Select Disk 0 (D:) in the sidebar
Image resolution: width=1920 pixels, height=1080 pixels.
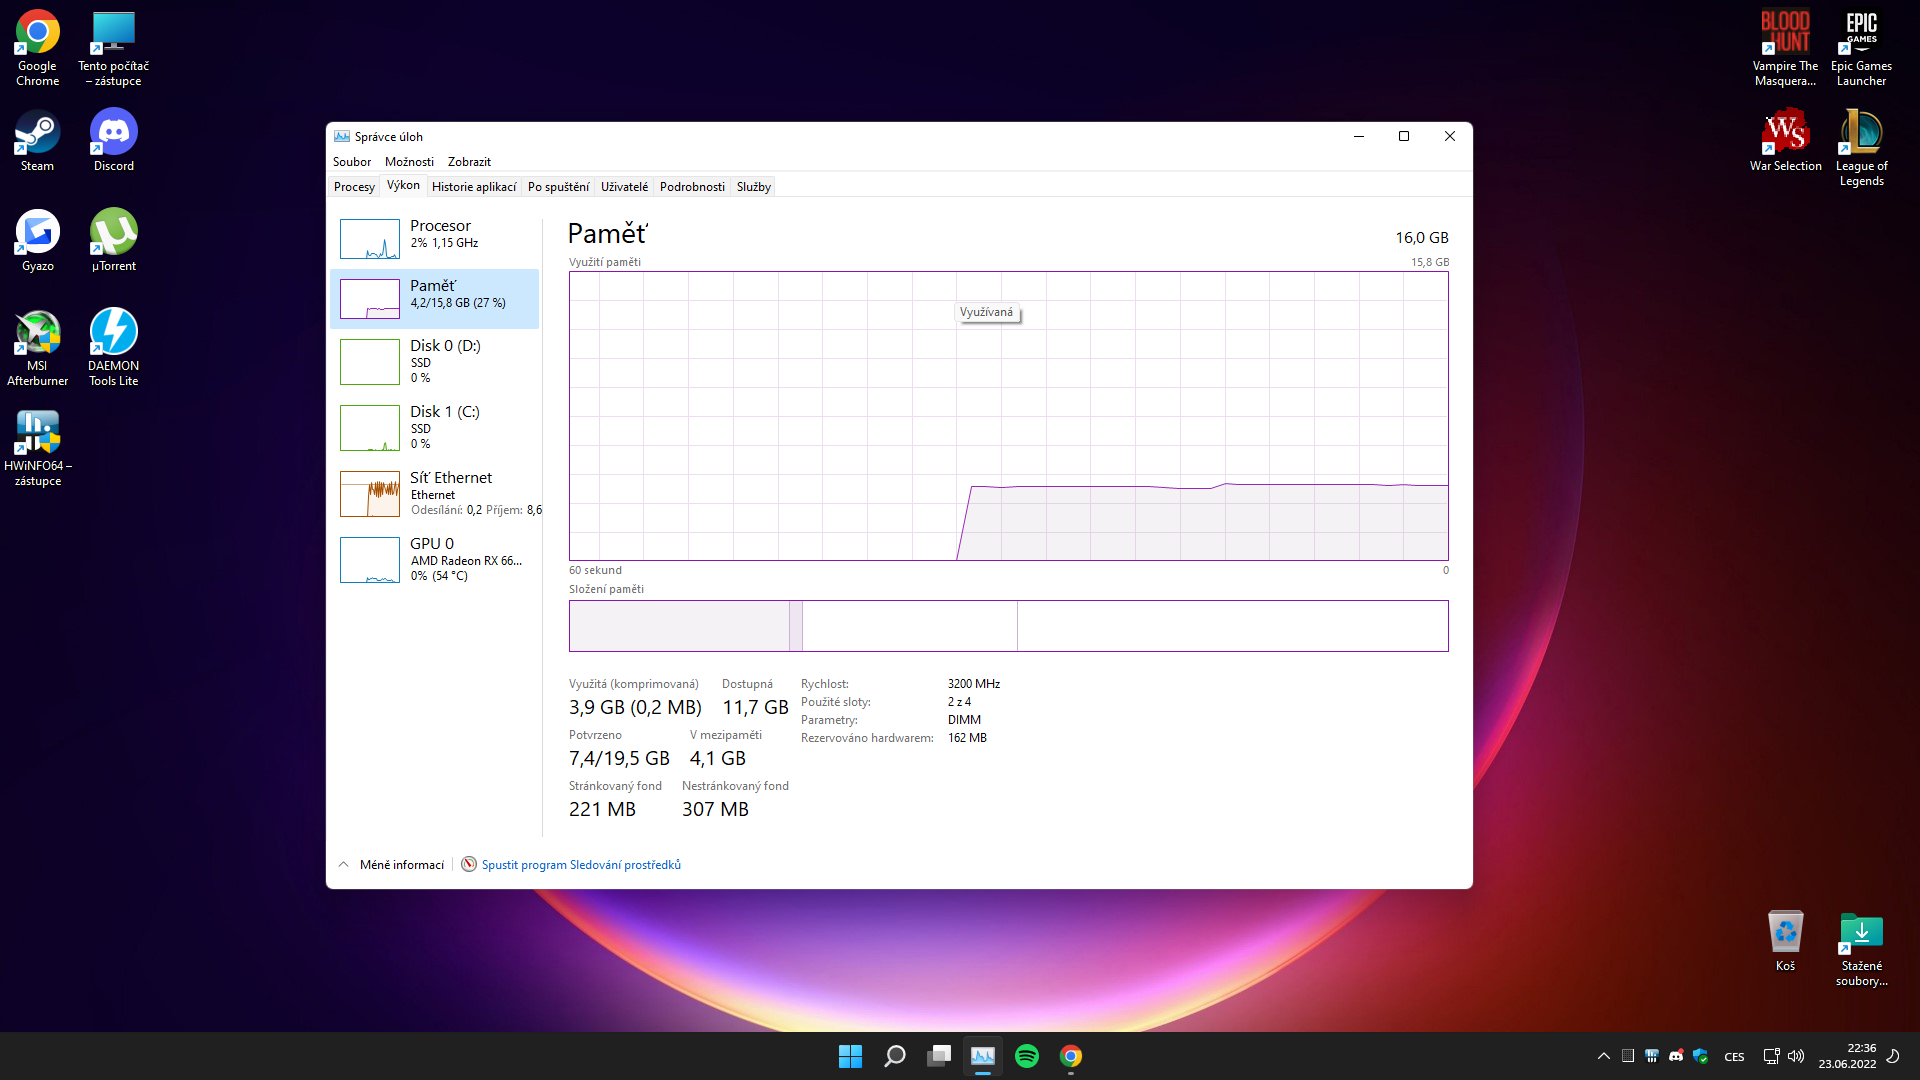[434, 362]
